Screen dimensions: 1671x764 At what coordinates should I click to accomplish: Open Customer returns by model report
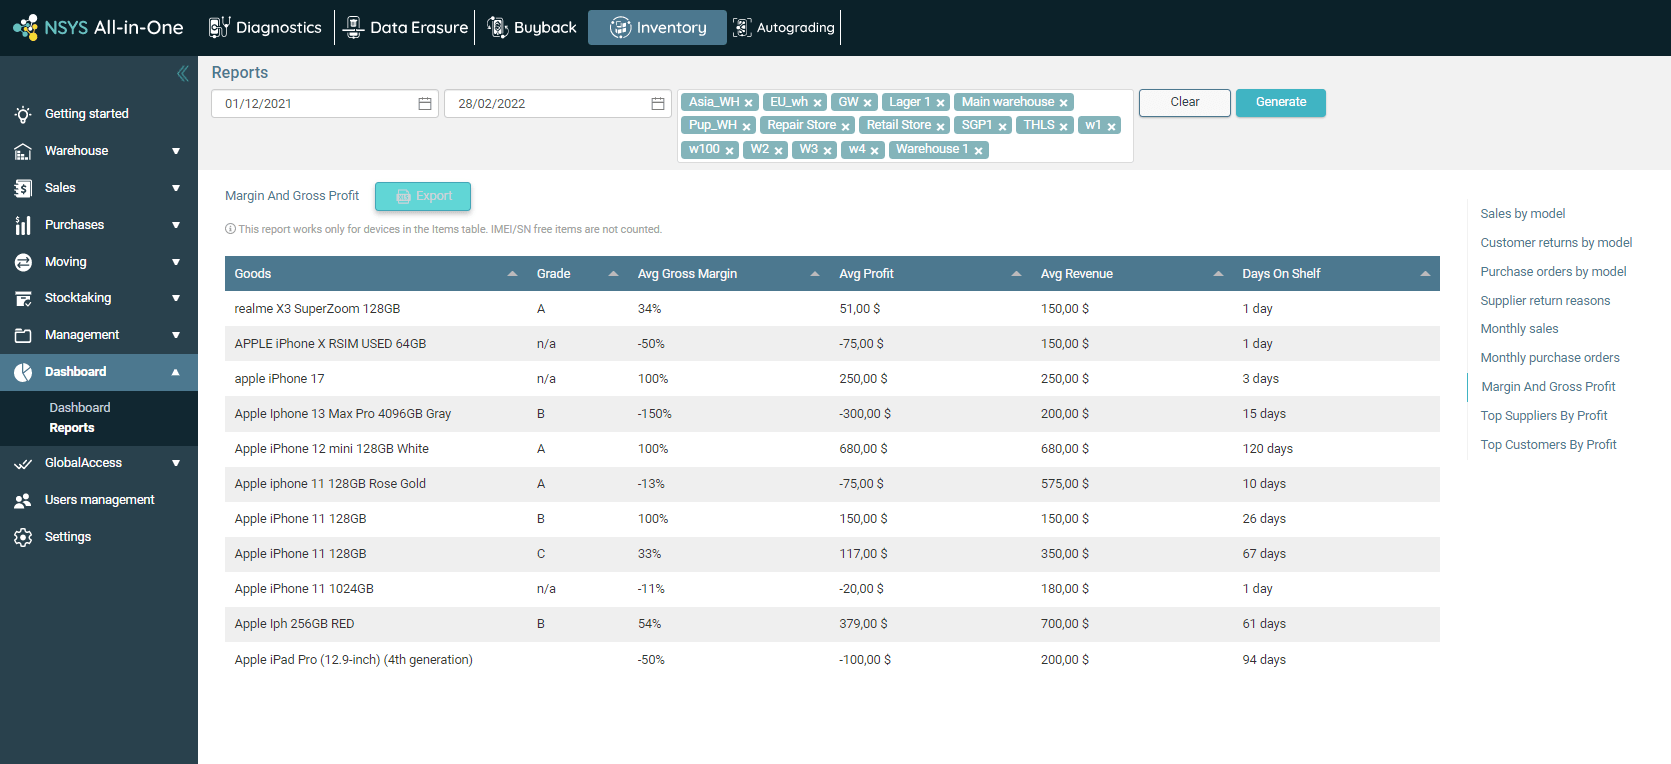[1556, 243]
